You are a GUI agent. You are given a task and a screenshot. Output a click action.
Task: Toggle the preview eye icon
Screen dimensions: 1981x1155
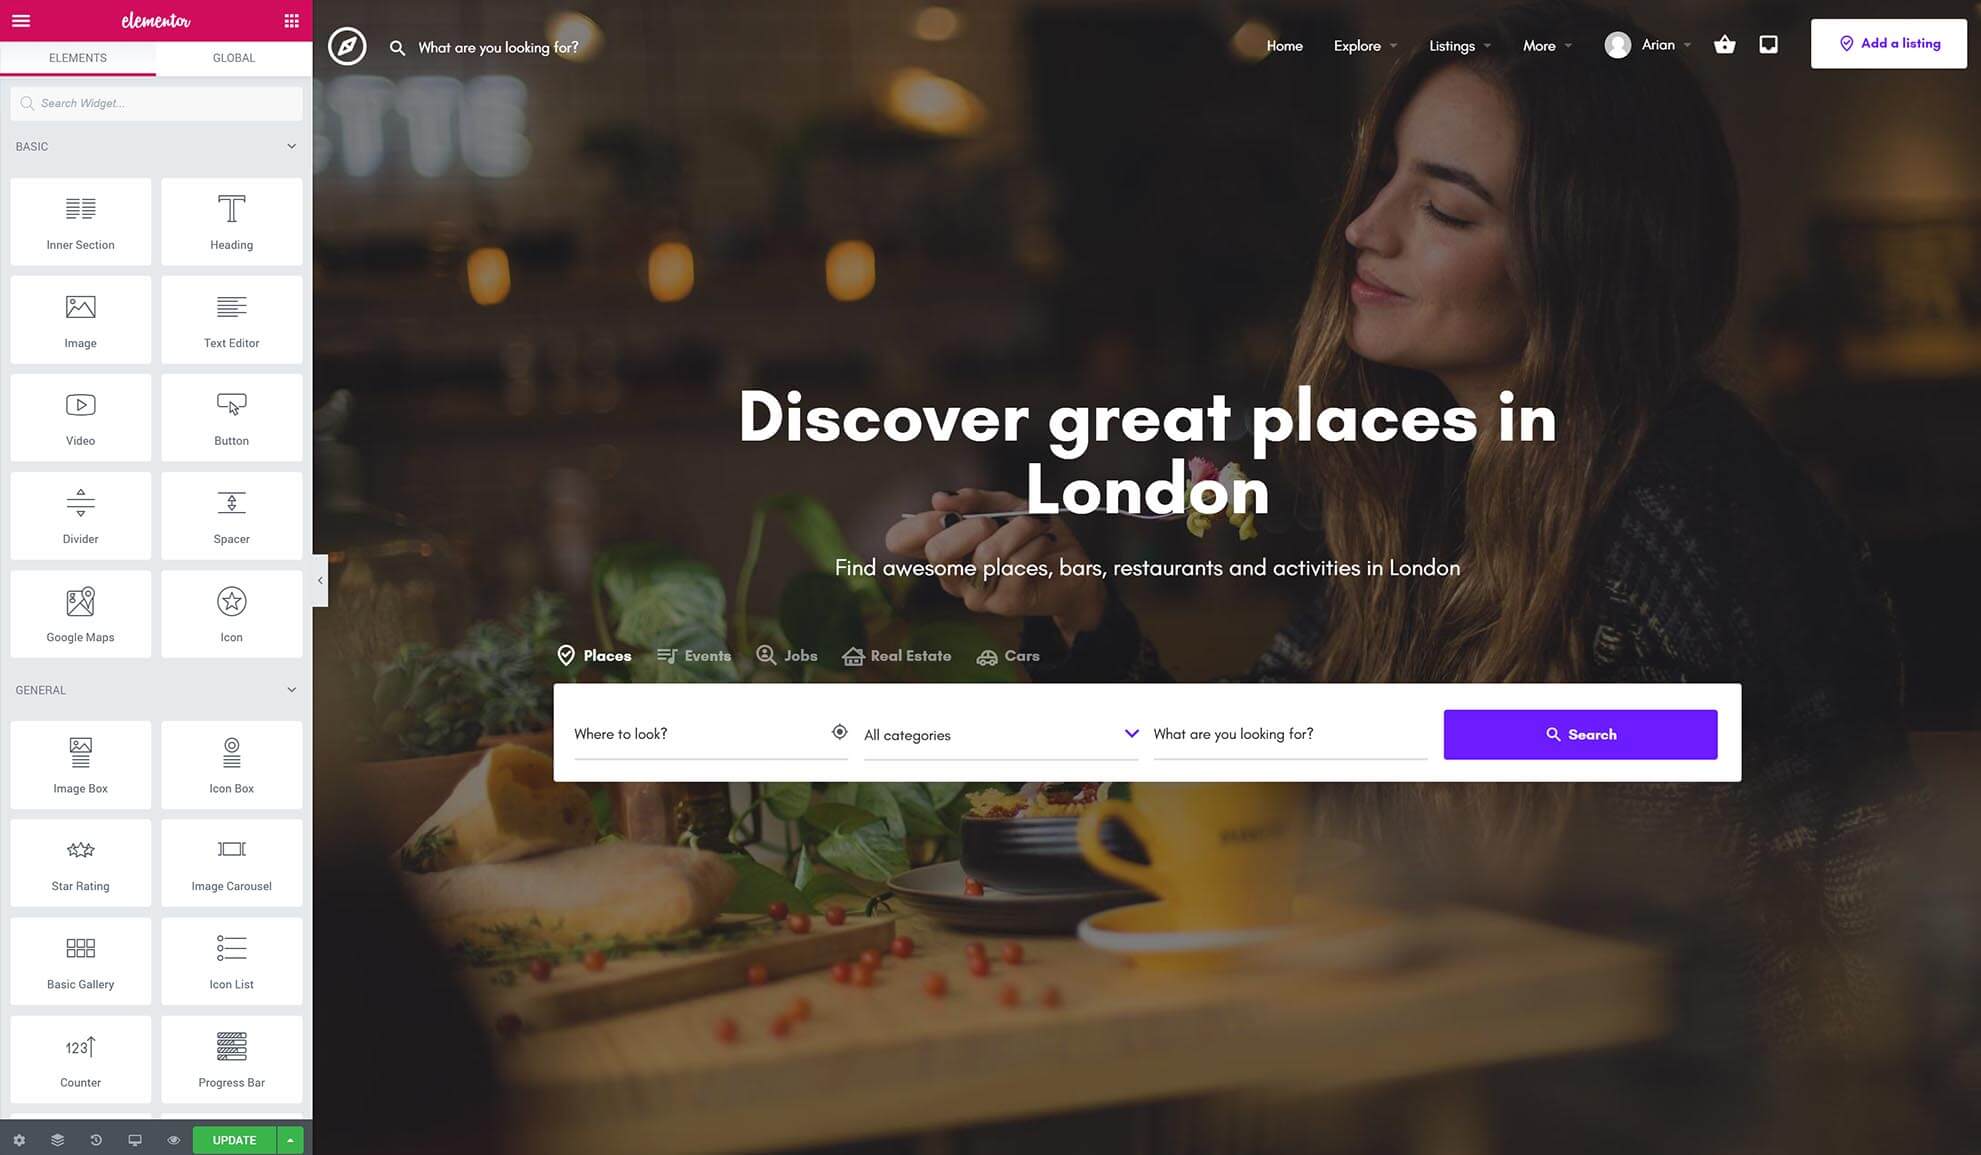173,1140
